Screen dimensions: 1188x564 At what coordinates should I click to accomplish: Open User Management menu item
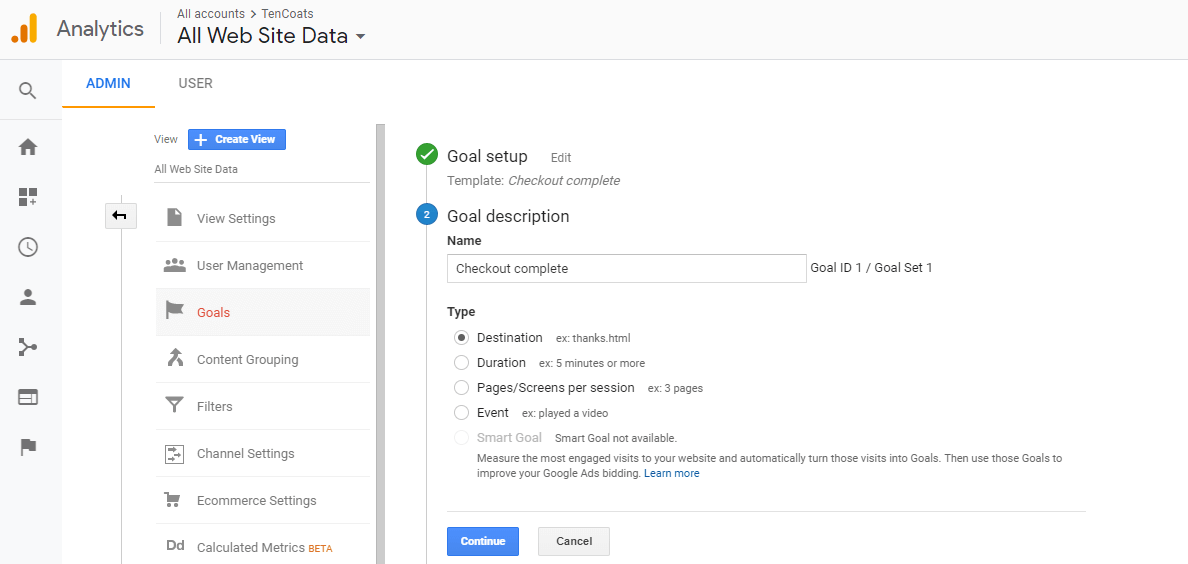click(x=262, y=265)
